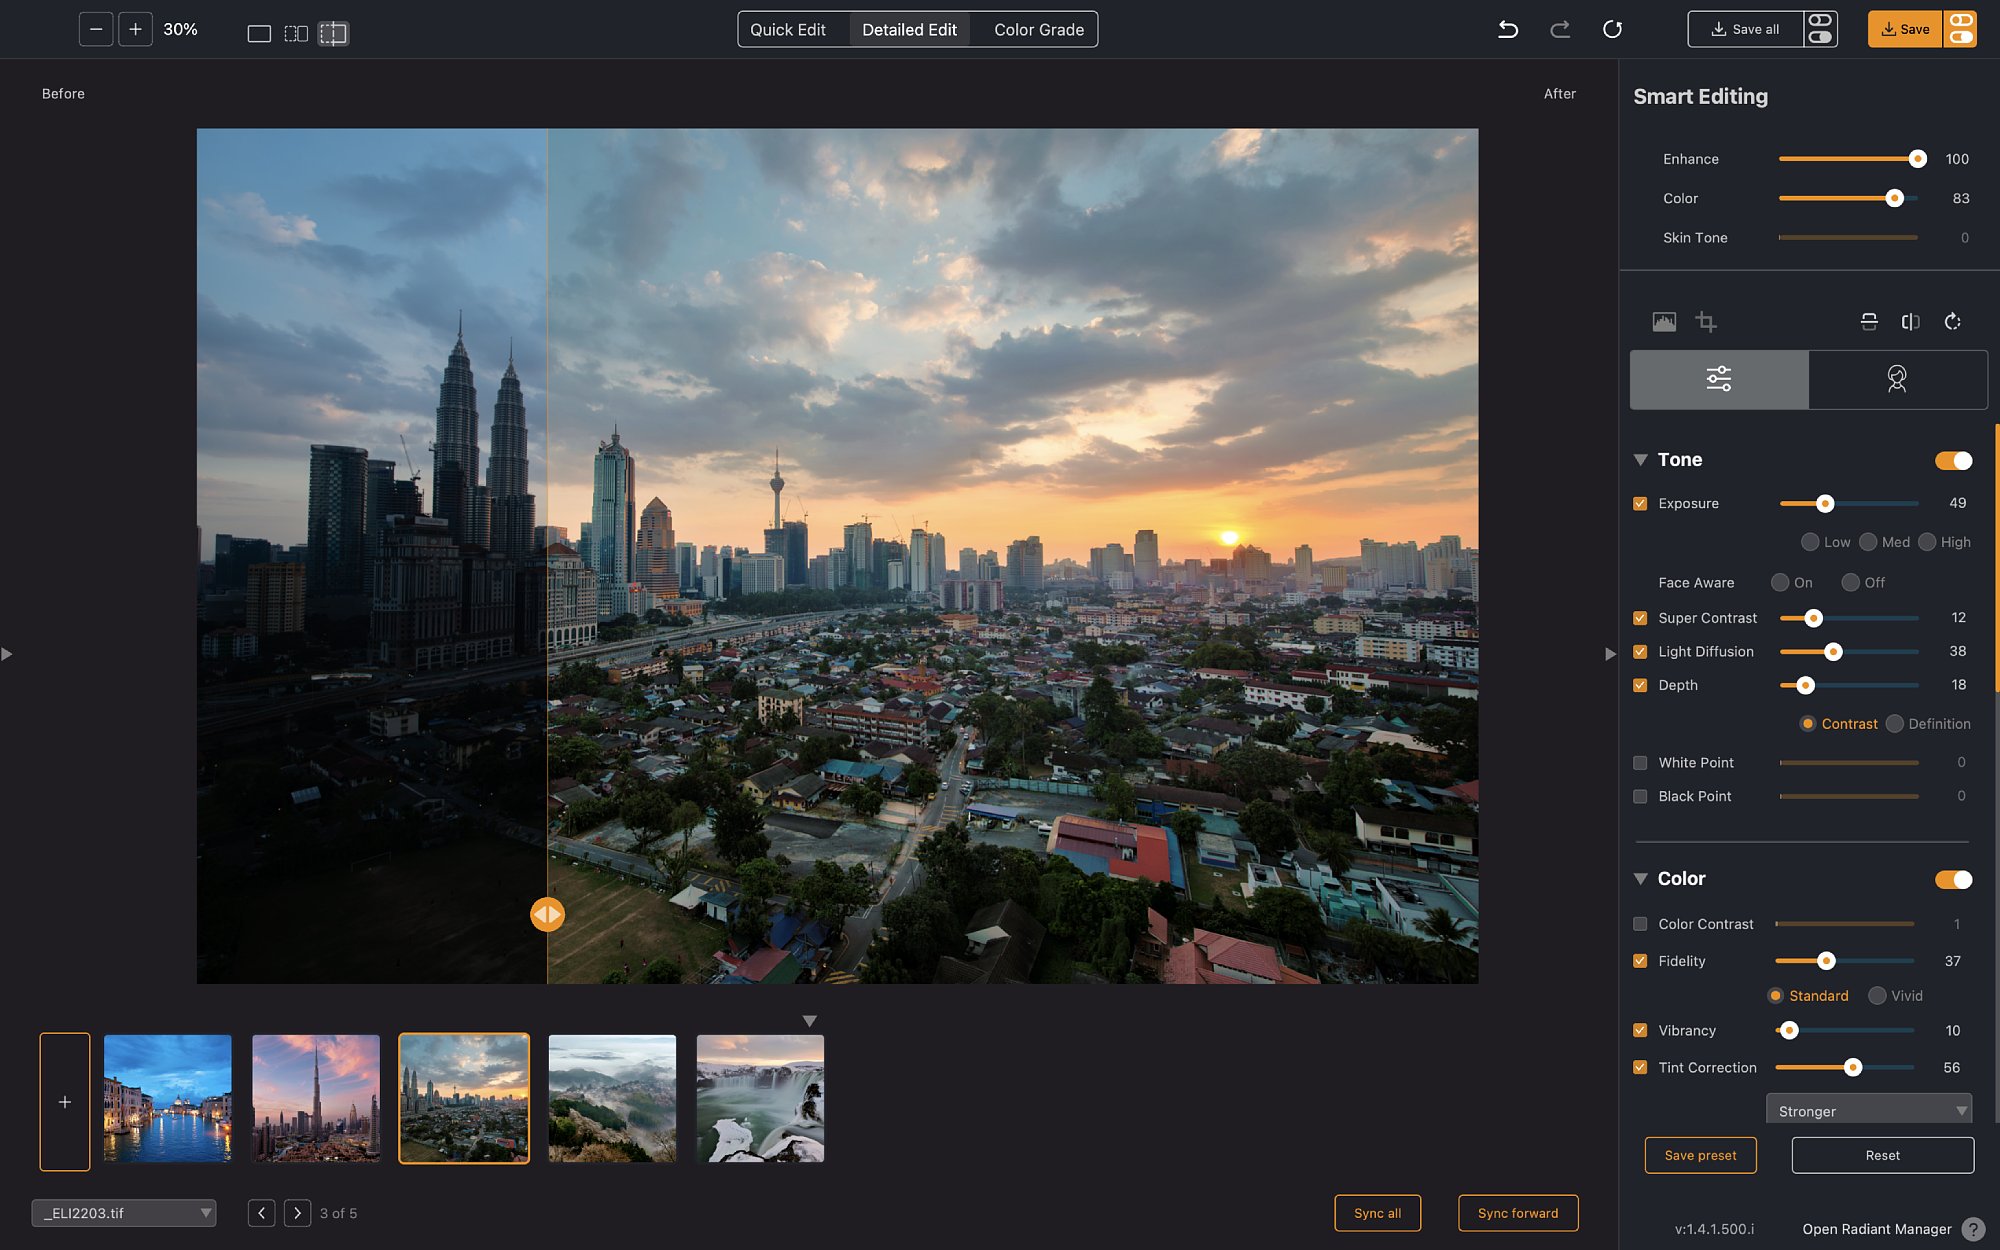Image resolution: width=2000 pixels, height=1250 pixels.
Task: Click the reset all circular arrow icon
Action: [x=1612, y=29]
